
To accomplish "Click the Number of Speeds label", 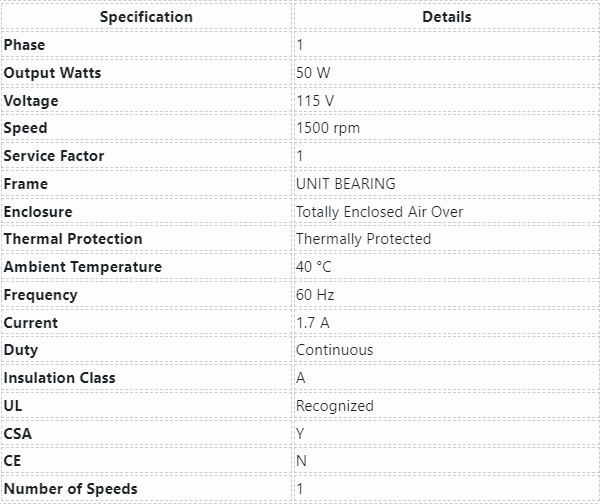I will 70,489.
